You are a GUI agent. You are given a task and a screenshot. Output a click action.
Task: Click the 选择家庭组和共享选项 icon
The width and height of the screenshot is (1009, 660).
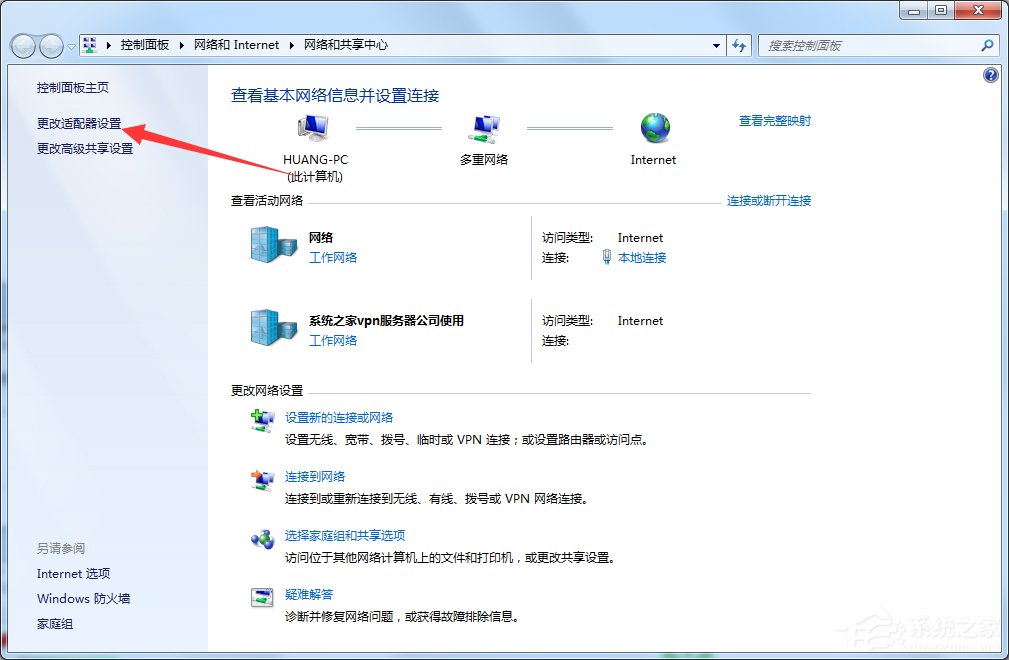(x=263, y=539)
